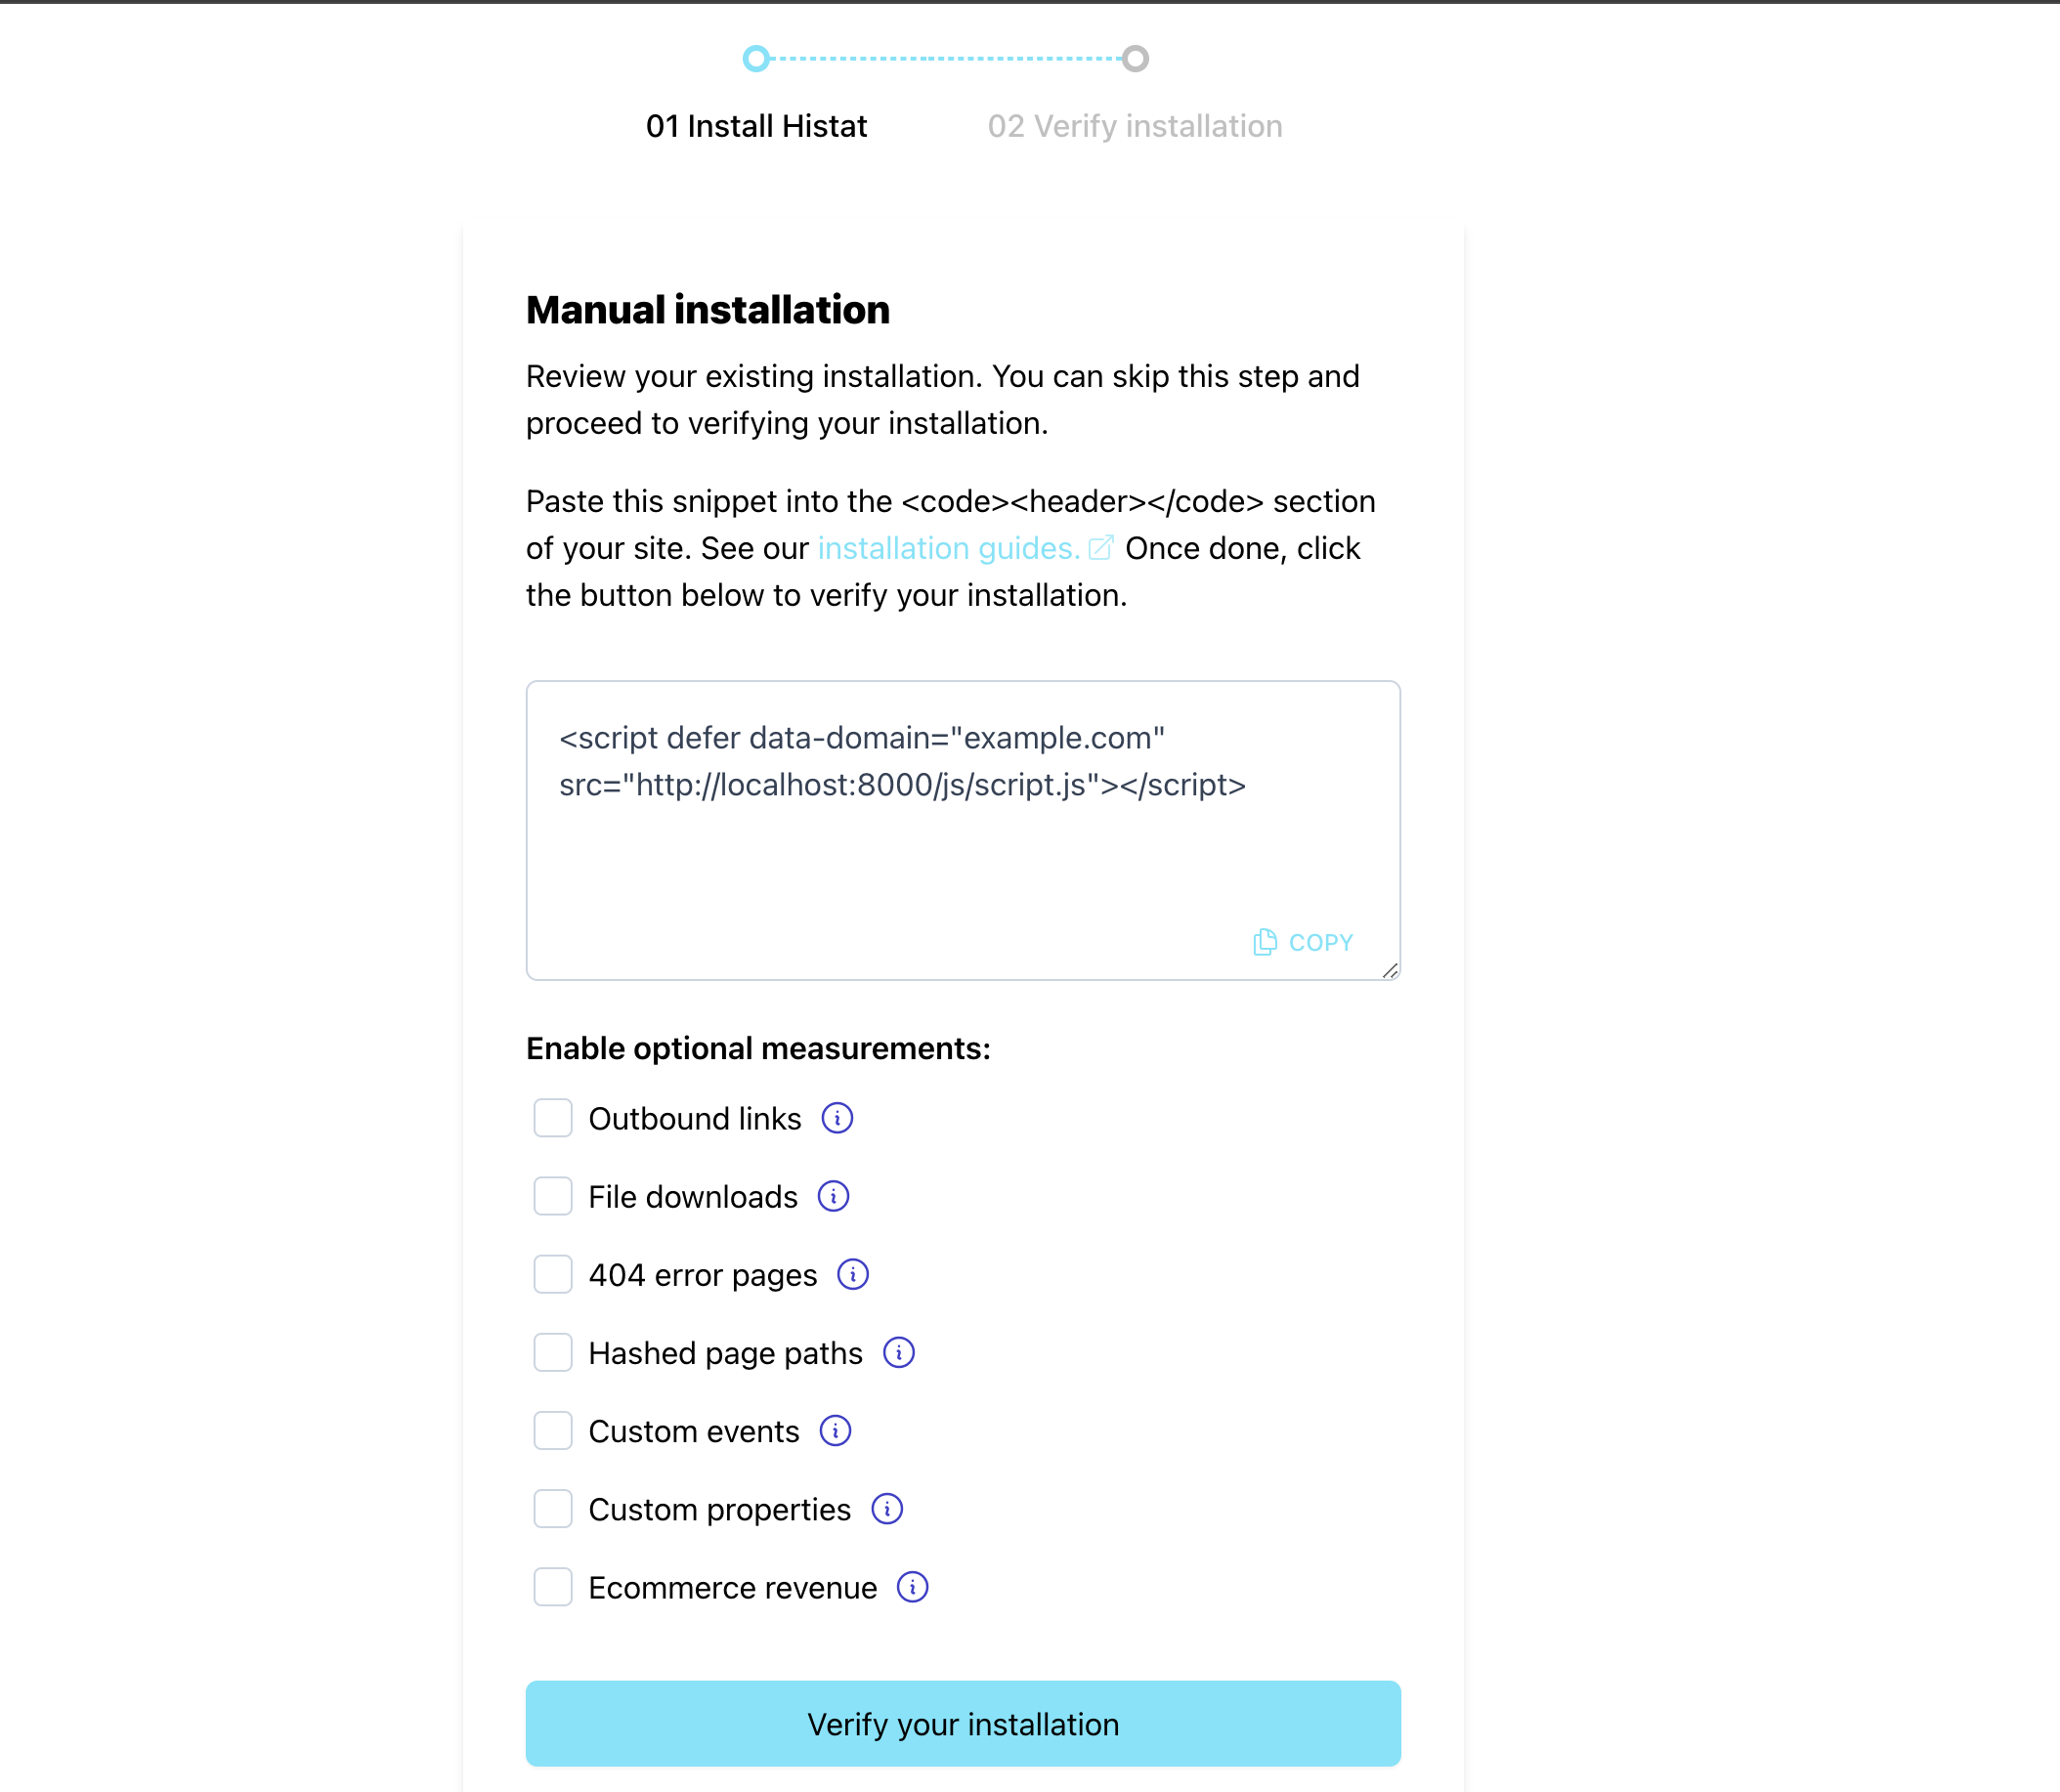Toggle the 404 error pages checkbox on
Image resolution: width=2060 pixels, height=1792 pixels.
tap(550, 1275)
